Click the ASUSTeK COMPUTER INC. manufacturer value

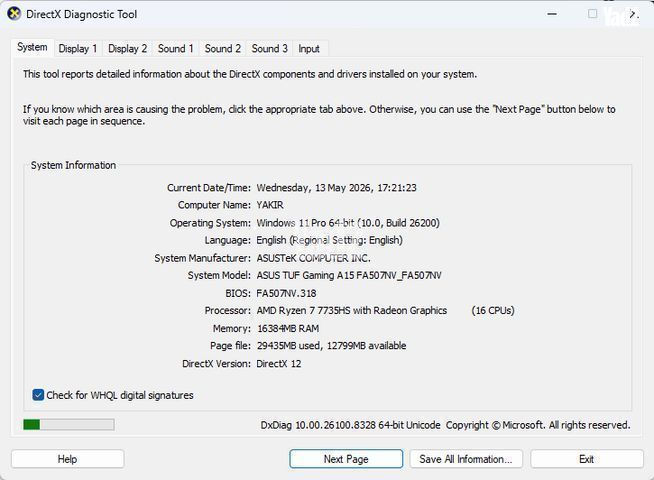pos(313,259)
